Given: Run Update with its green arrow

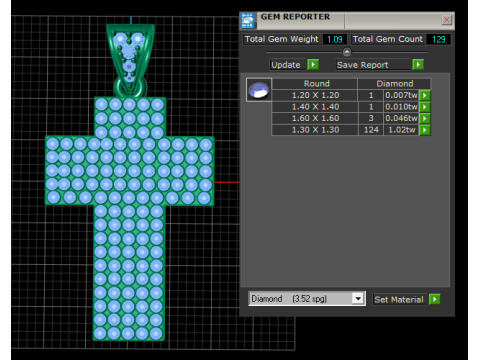Looking at the screenshot, I should 313,64.
